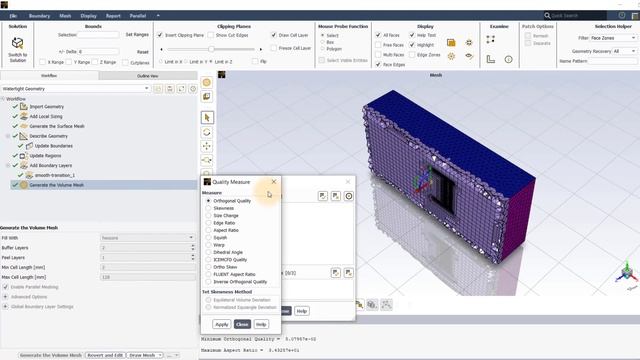The height and width of the screenshot is (360, 640).
Task: Toggle the Draw Cell Layer checkbox
Action: pos(273,35)
